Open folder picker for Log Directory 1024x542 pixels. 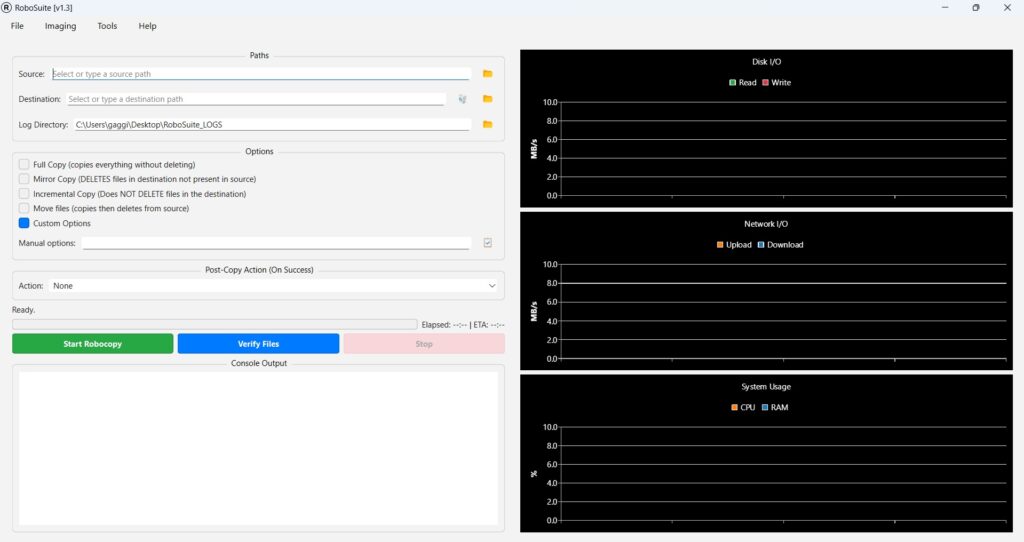click(x=488, y=125)
